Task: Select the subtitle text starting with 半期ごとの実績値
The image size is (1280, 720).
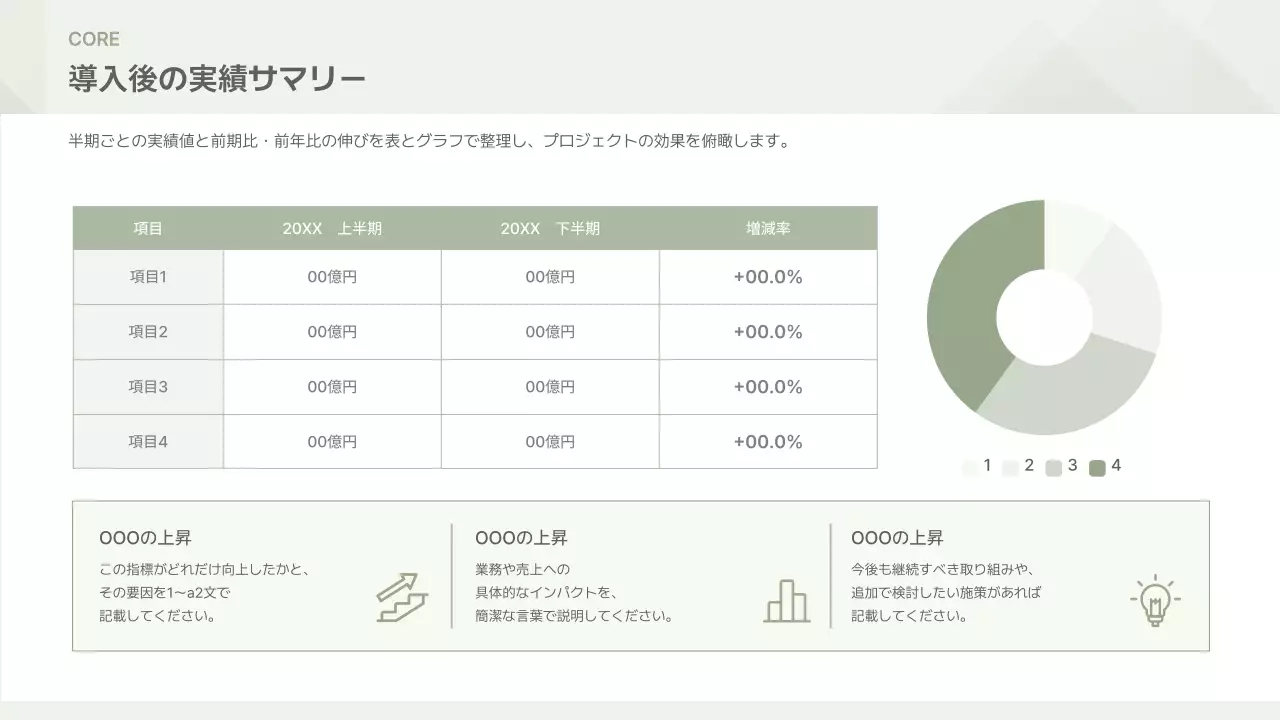Action: tap(430, 141)
